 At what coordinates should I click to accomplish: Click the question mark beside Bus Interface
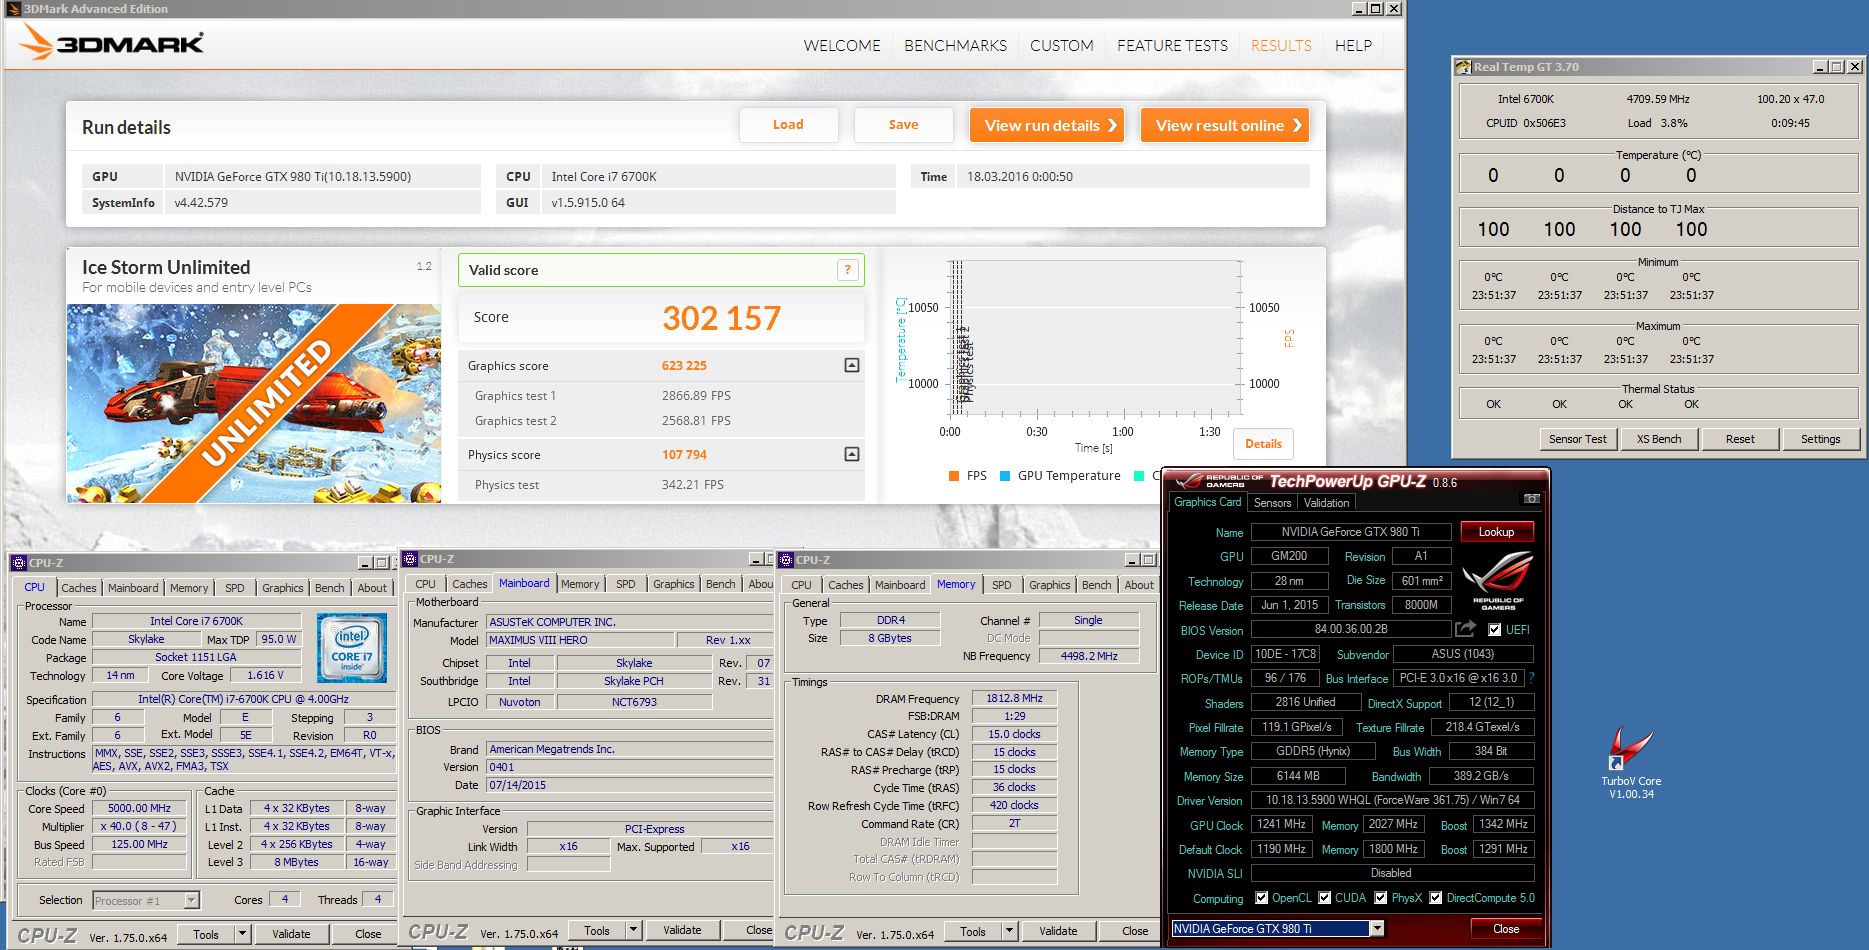[1531, 678]
